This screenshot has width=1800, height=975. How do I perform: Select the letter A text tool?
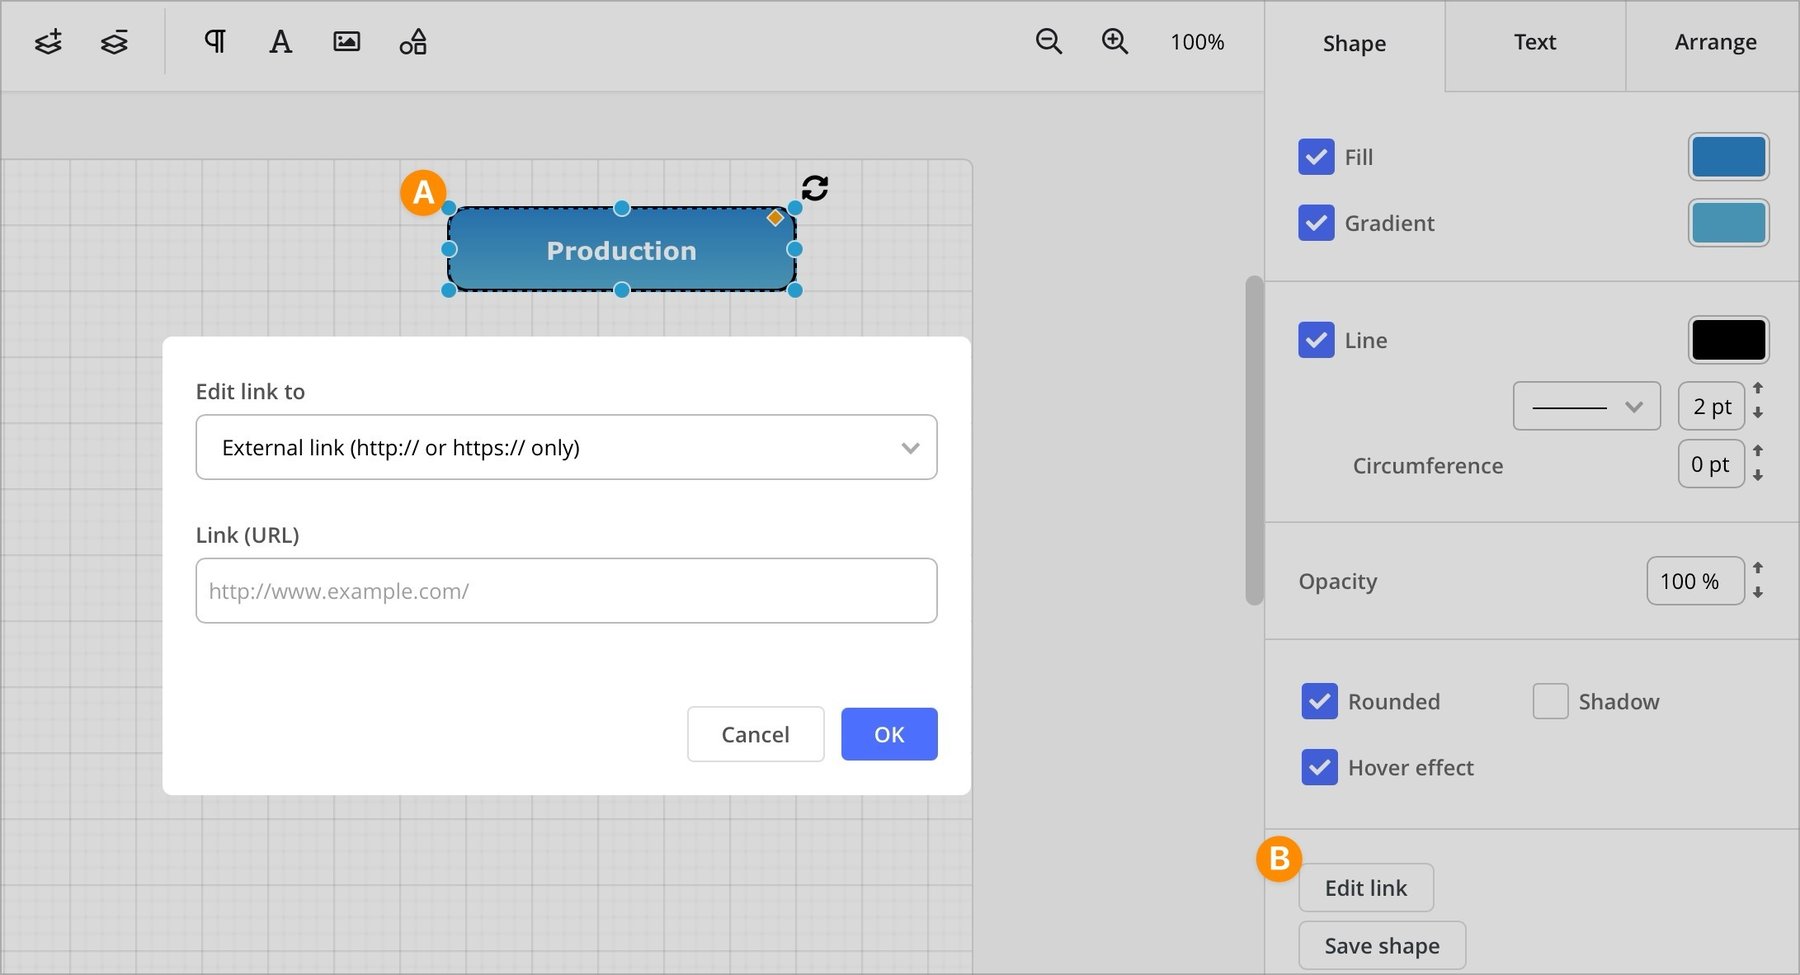(281, 42)
